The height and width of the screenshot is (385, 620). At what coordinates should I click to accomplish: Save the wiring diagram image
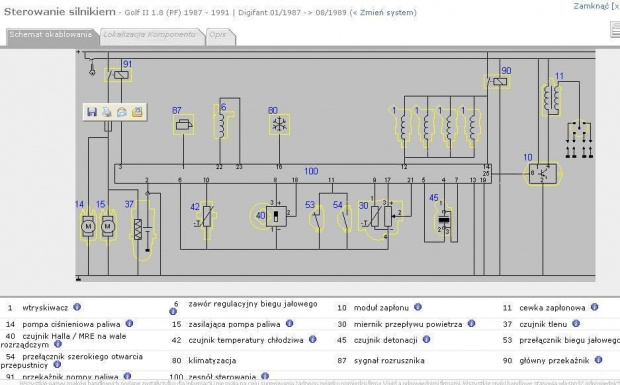click(x=92, y=112)
